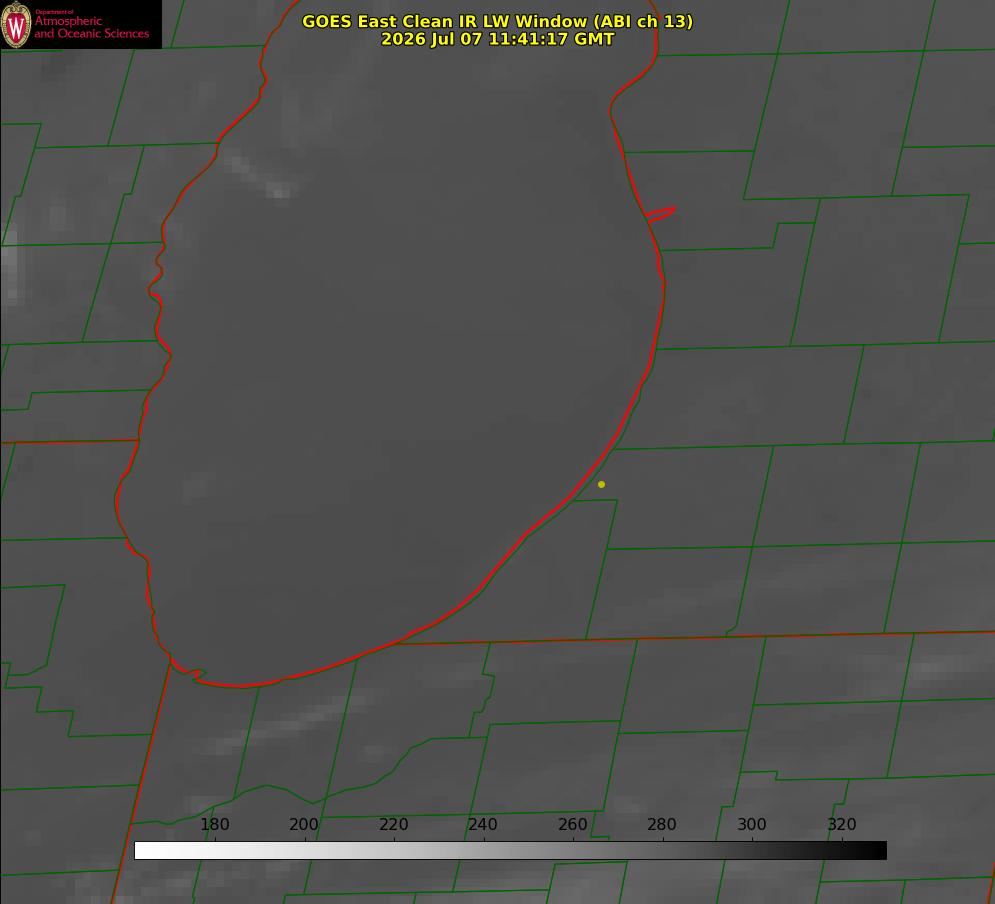995x904 pixels.
Task: Click the 240 tick label on colorbar
Action: coord(483,824)
